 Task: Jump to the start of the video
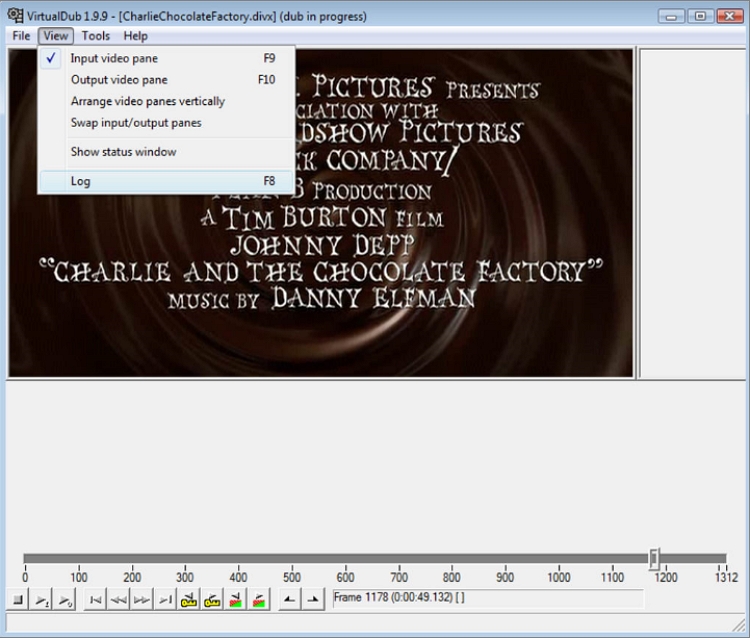[x=95, y=599]
